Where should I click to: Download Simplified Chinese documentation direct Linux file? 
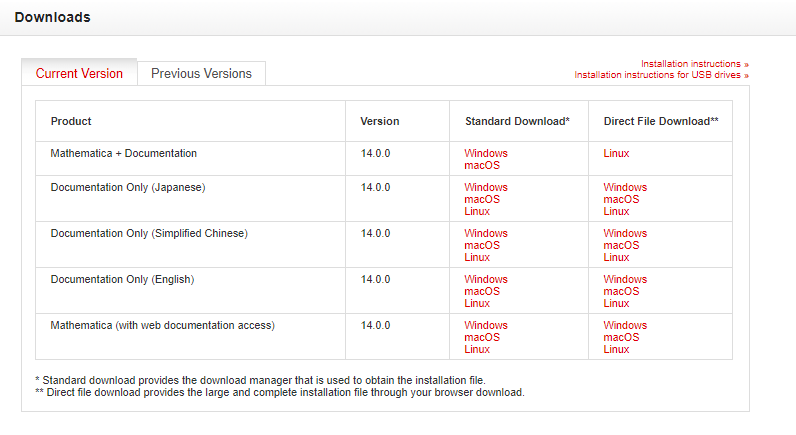(x=616, y=257)
